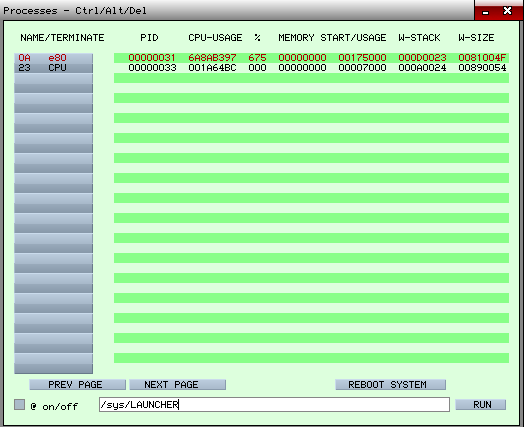Click the PID column header
Image resolution: width=524 pixels, height=427 pixels.
[x=149, y=38]
